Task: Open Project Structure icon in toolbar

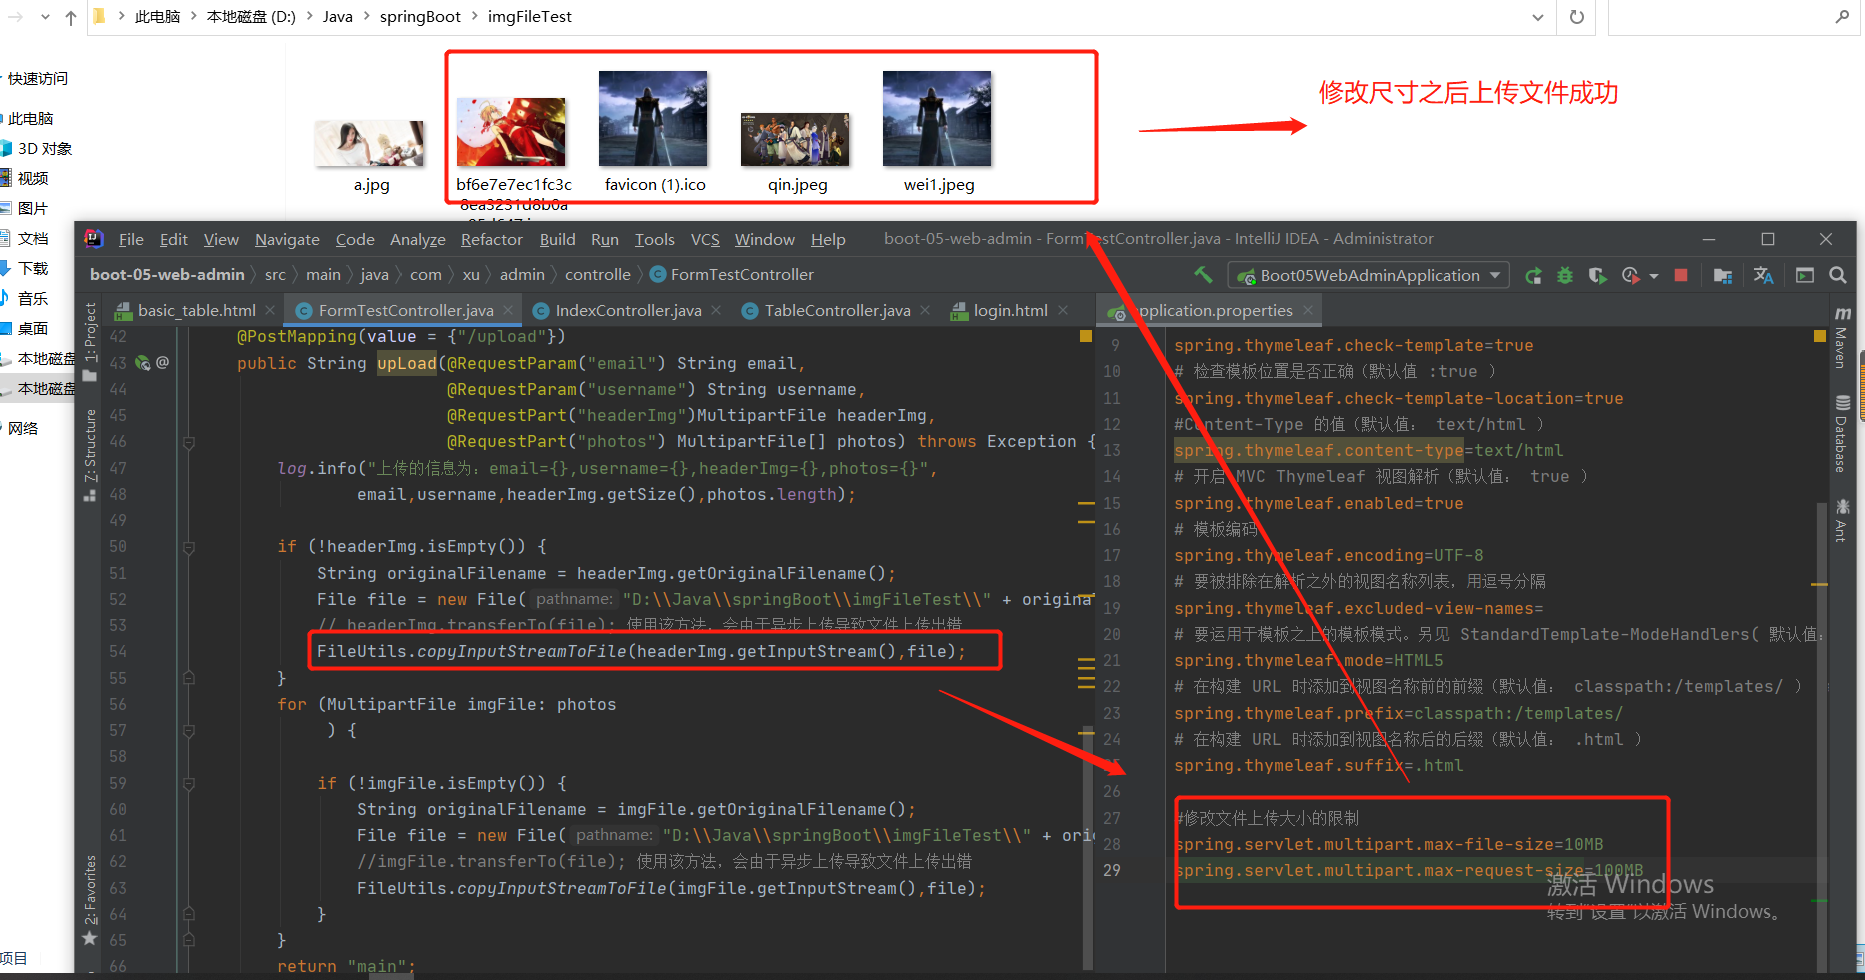Action: click(1722, 275)
